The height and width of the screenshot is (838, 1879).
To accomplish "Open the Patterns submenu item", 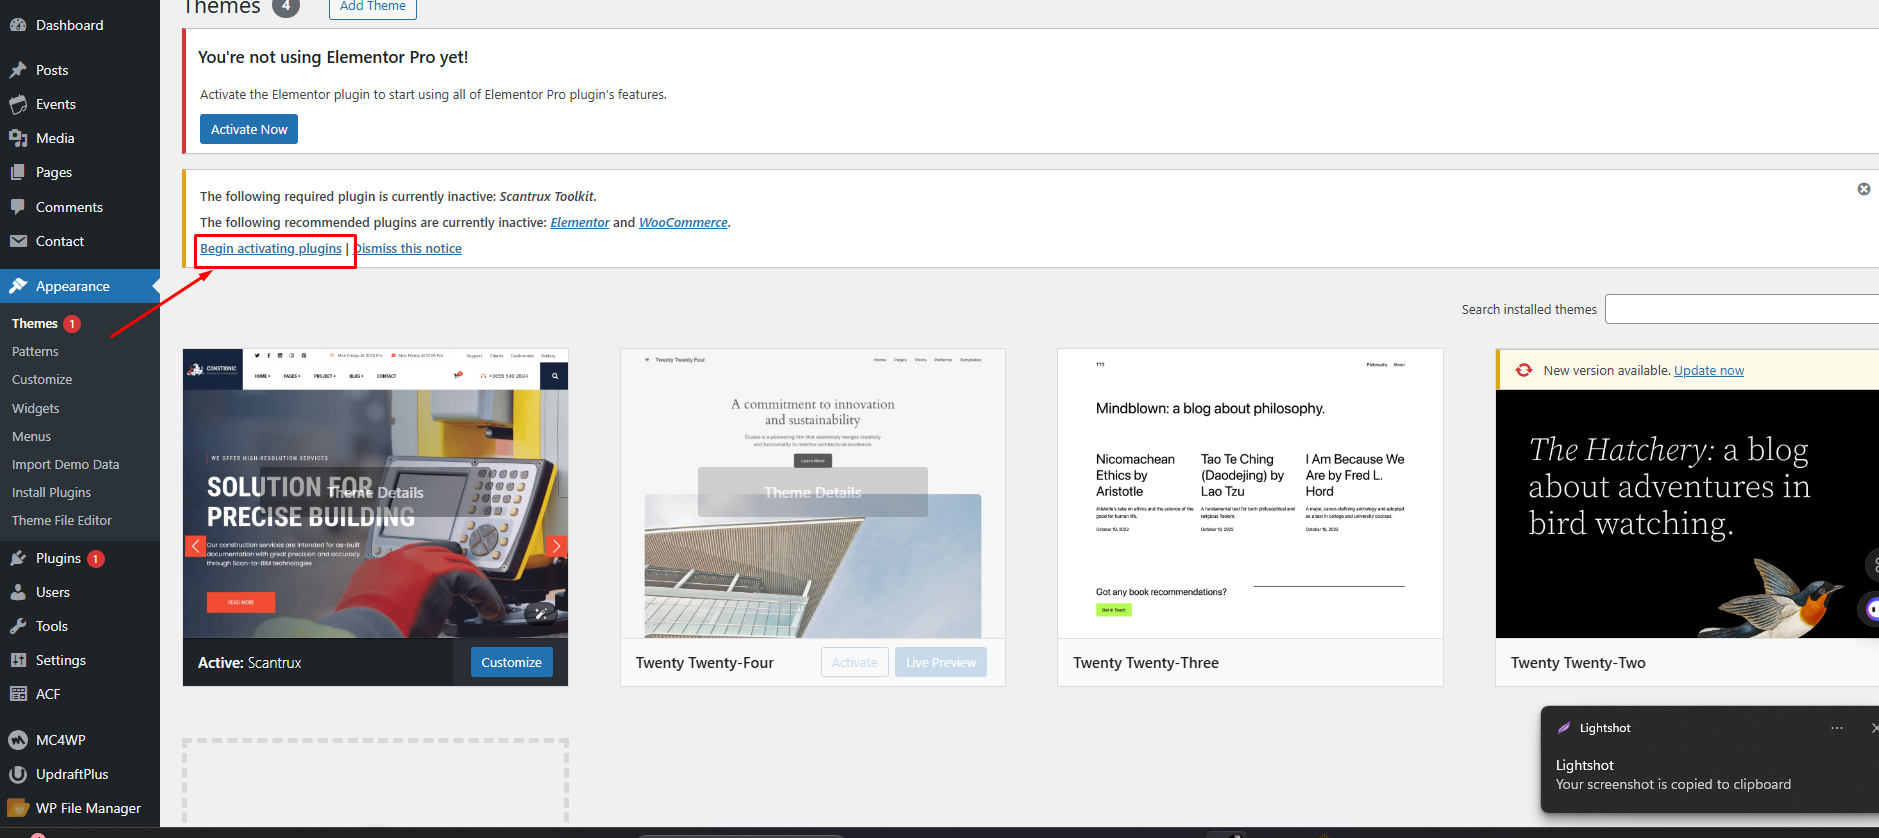I will 35,351.
